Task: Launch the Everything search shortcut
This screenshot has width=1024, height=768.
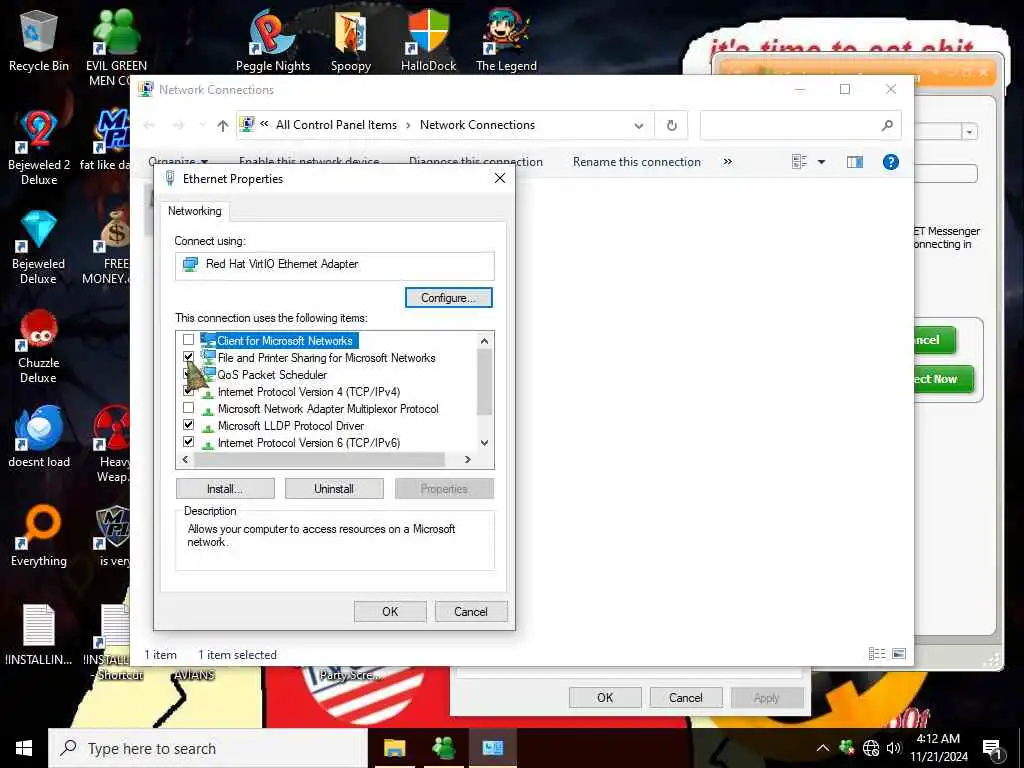Action: [39, 536]
